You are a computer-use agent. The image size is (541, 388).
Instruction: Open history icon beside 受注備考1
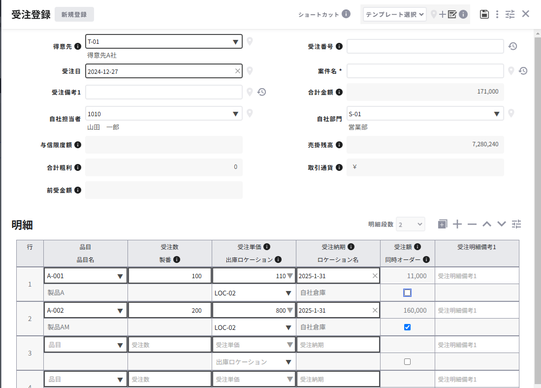[x=262, y=92]
